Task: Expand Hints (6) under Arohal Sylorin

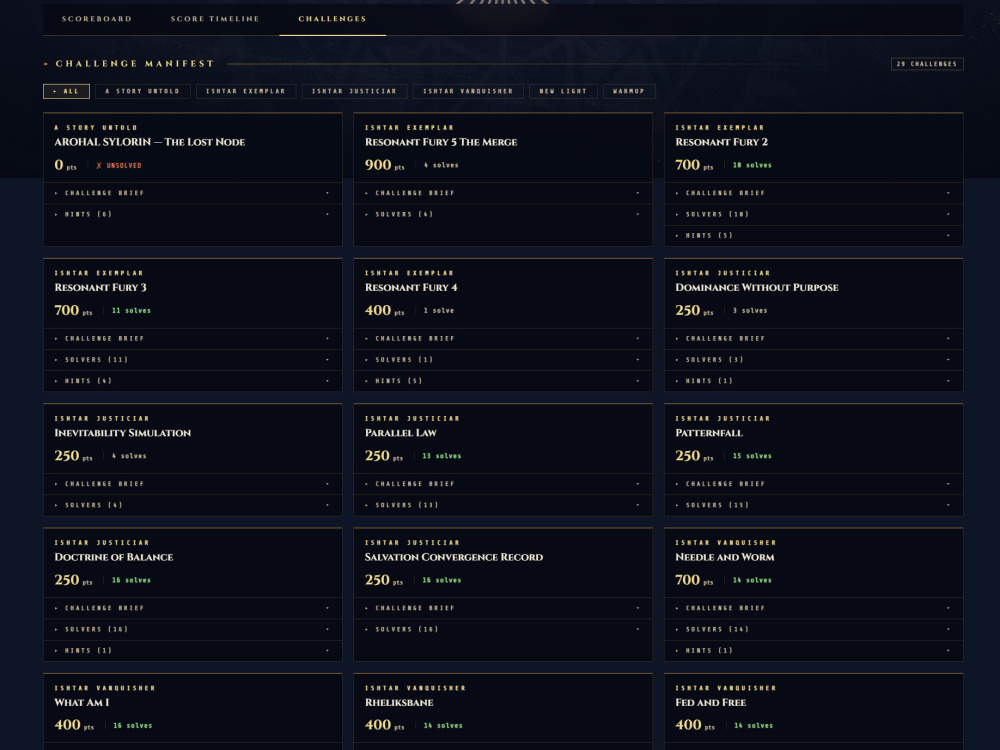Action: 193,214
